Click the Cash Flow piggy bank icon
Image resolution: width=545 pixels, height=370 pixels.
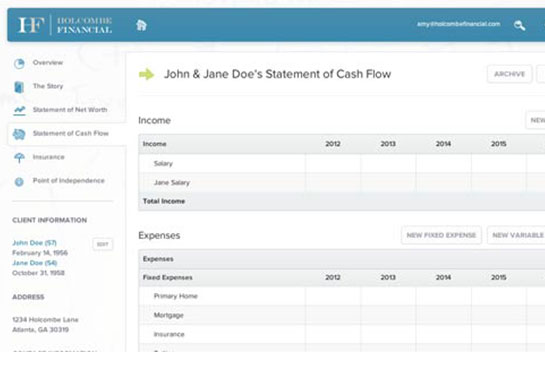pos(19,134)
